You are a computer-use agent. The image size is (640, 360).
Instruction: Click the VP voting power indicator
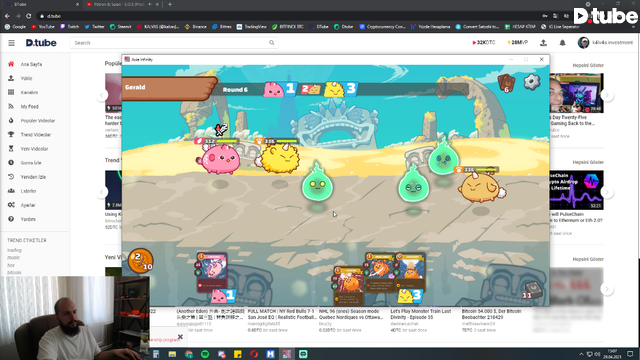point(517,42)
